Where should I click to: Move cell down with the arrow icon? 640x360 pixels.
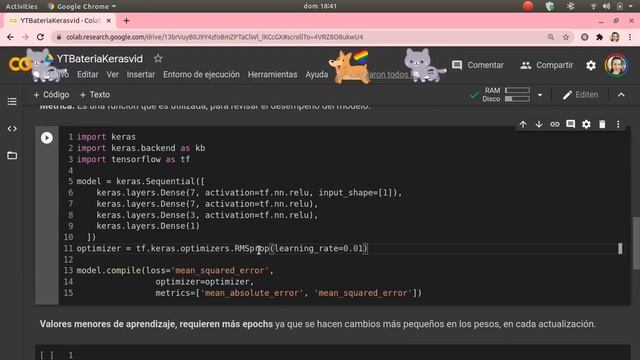click(x=539, y=124)
